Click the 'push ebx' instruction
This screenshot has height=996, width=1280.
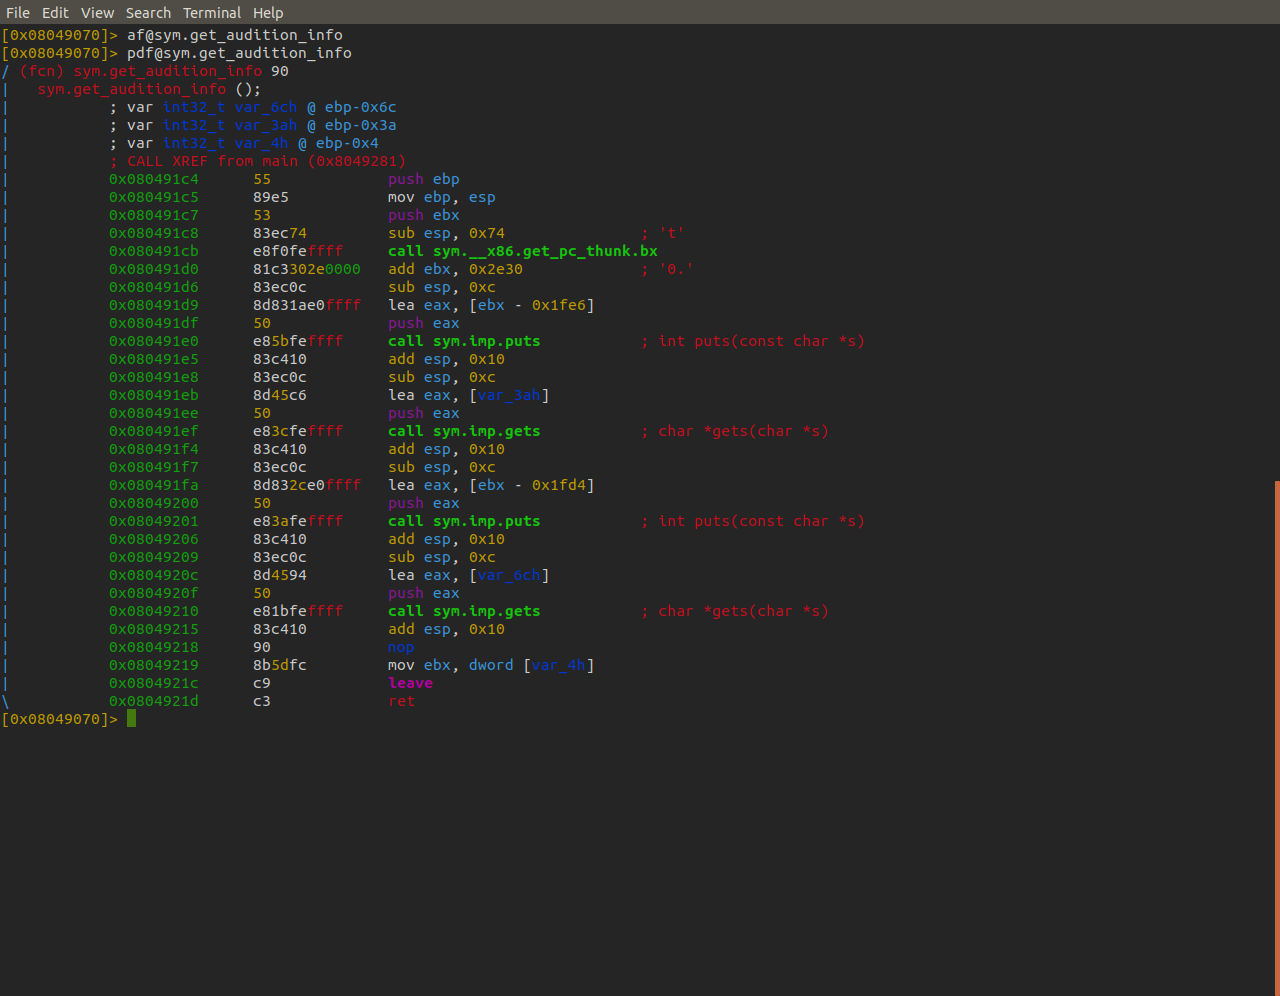click(x=424, y=215)
